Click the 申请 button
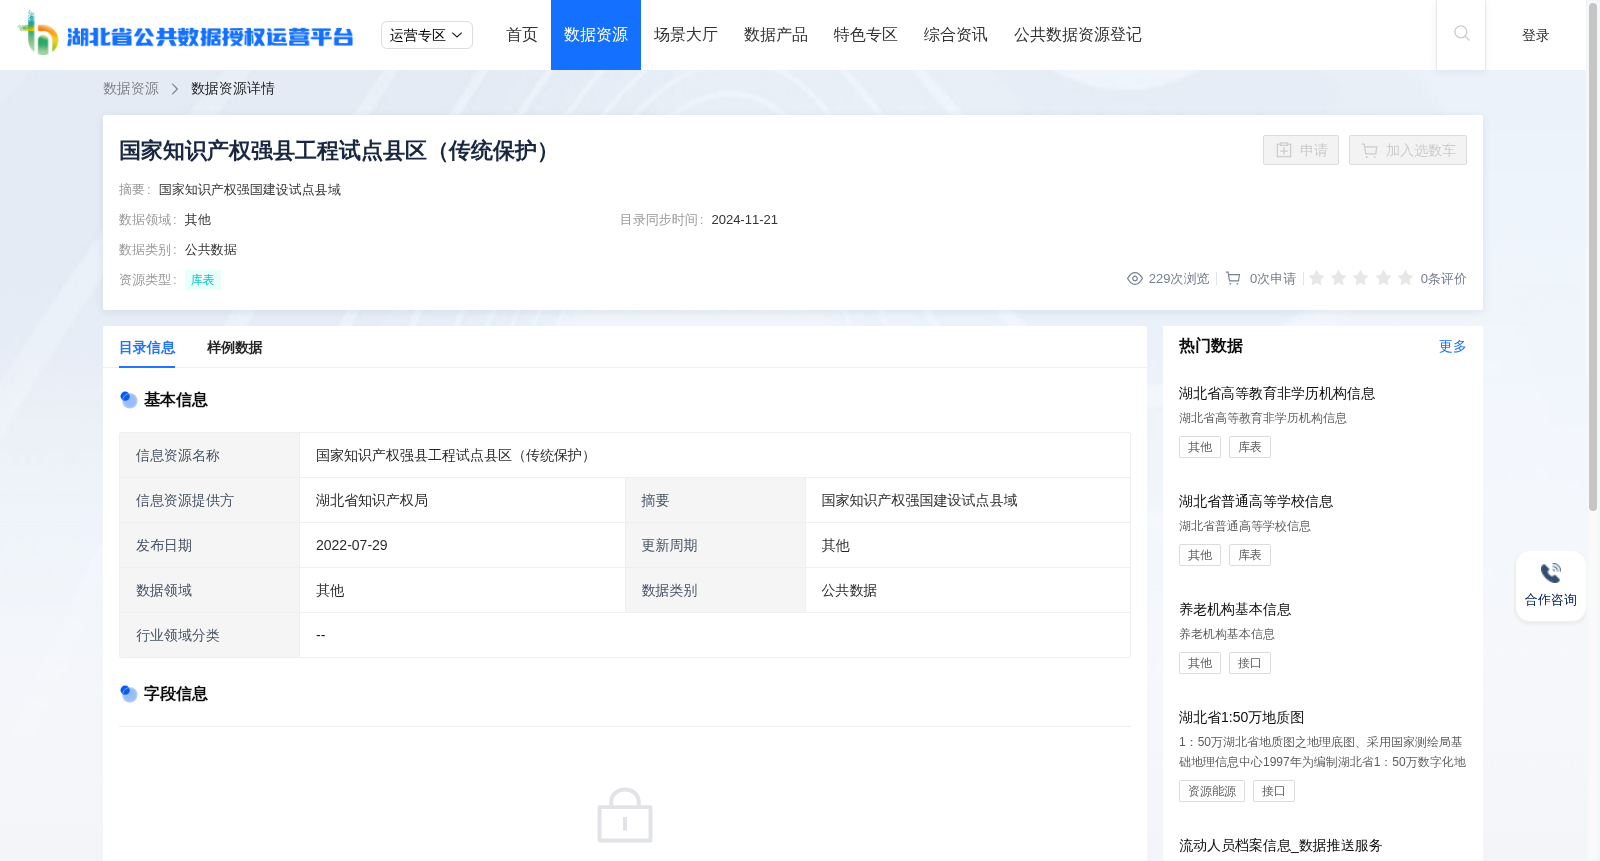Image resolution: width=1600 pixels, height=861 pixels. (x=1301, y=150)
